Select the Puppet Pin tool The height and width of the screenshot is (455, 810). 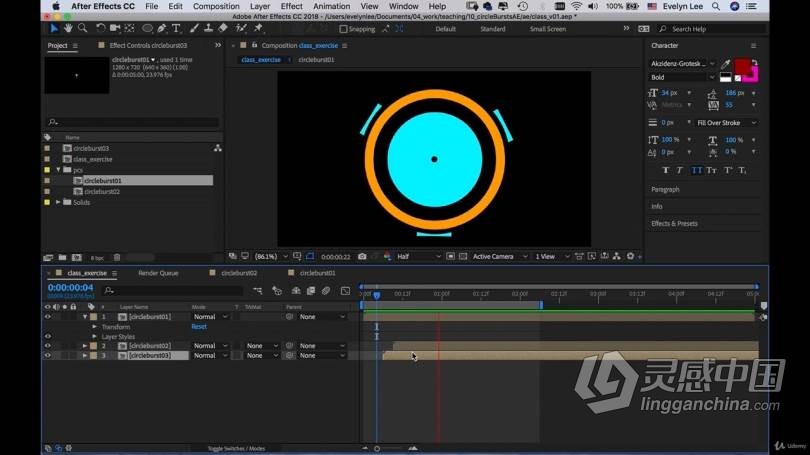point(255,28)
